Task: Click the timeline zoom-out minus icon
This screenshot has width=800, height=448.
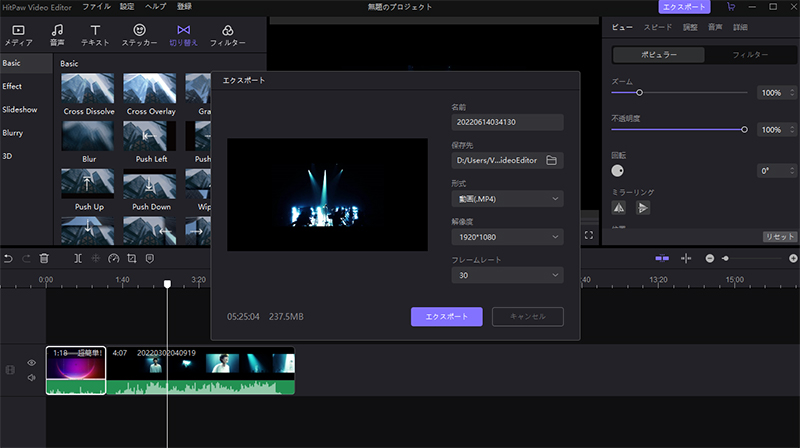Action: pos(710,258)
